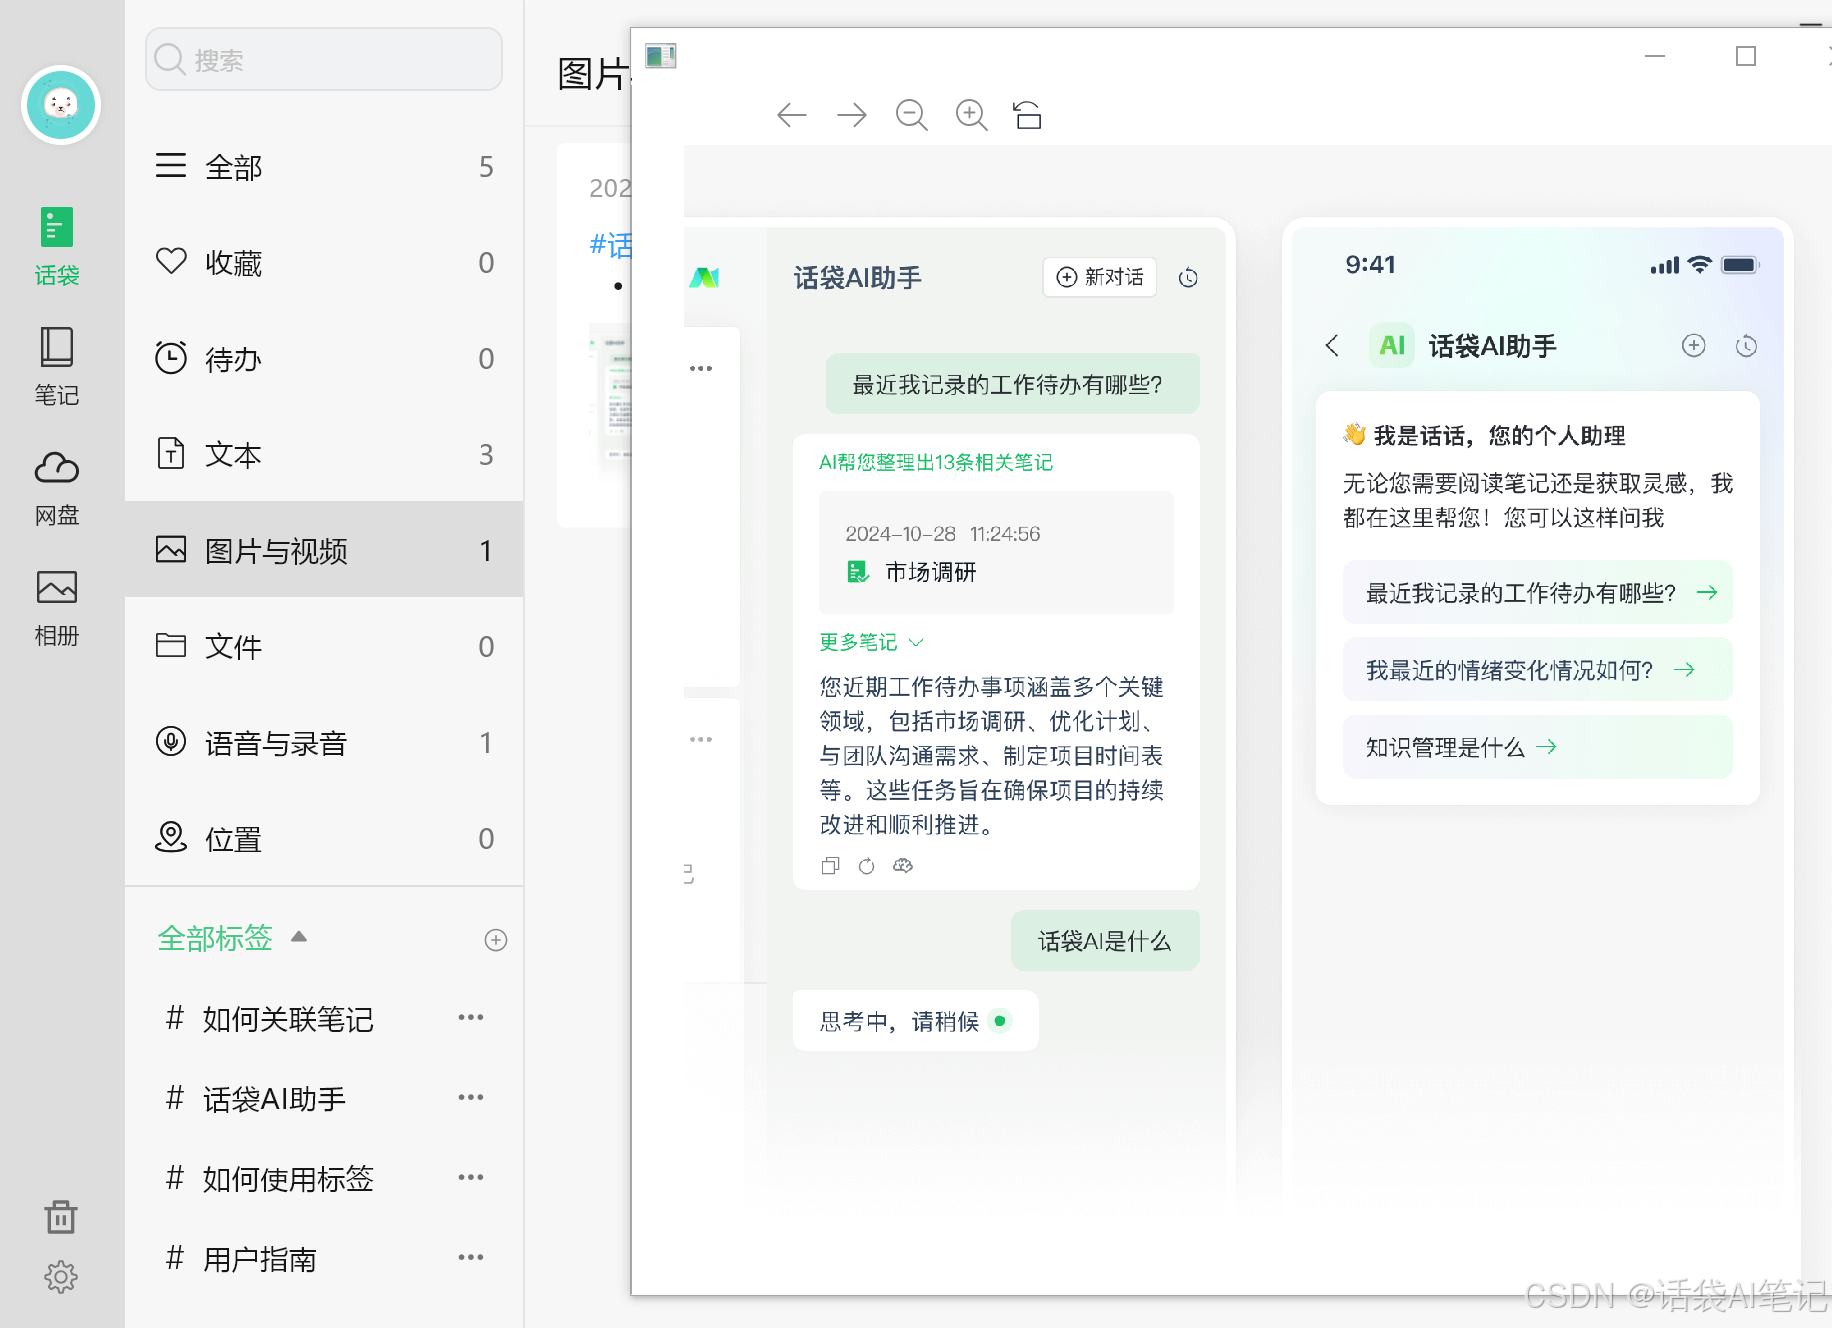Click AI帮您整理出13条相关笔记 text
This screenshot has height=1328, width=1832.
935,462
